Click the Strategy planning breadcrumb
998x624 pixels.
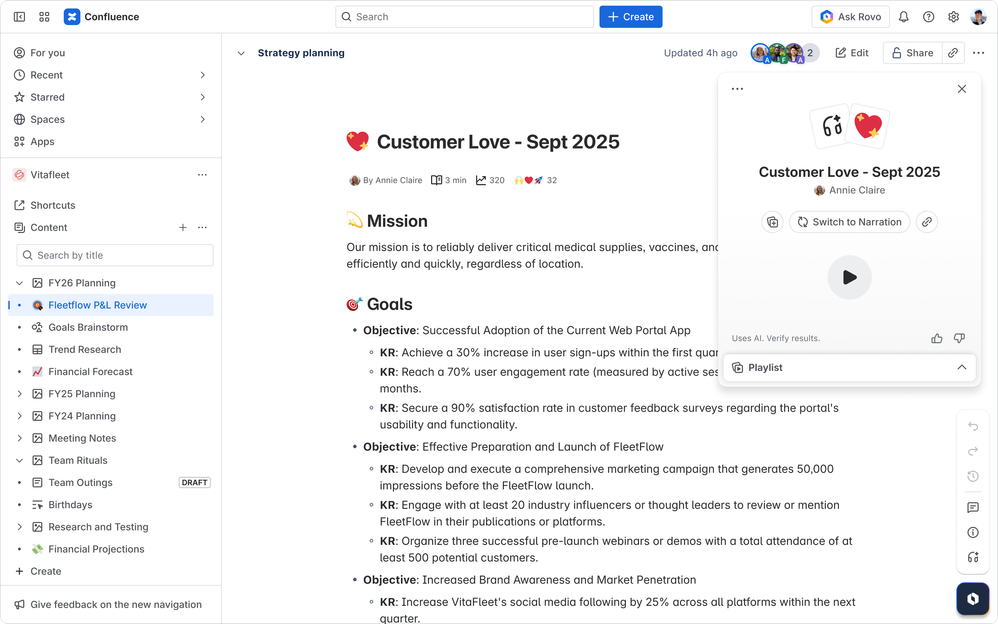[301, 53]
